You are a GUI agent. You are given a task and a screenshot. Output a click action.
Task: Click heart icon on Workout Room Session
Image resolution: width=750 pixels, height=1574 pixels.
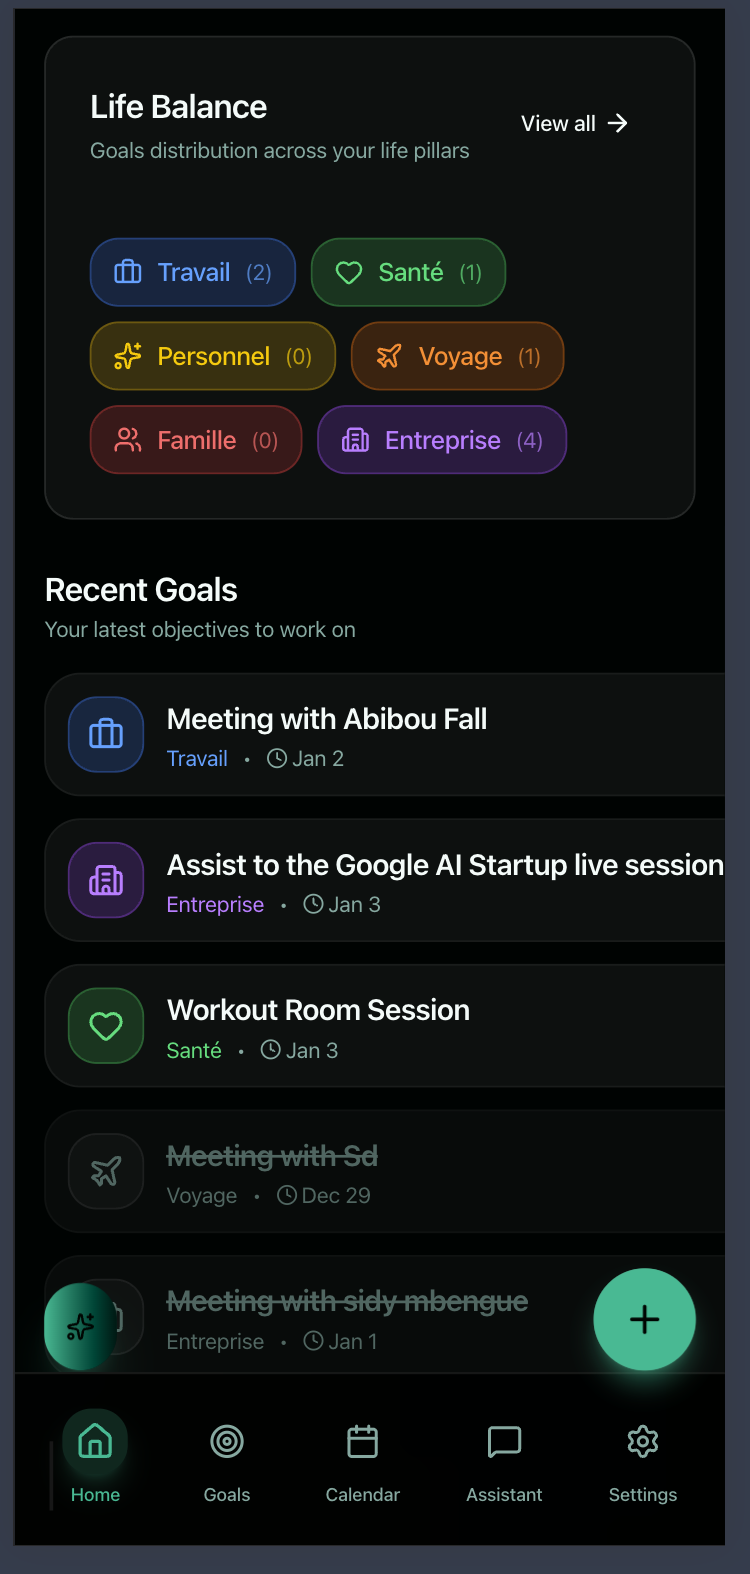pyautogui.click(x=106, y=1026)
